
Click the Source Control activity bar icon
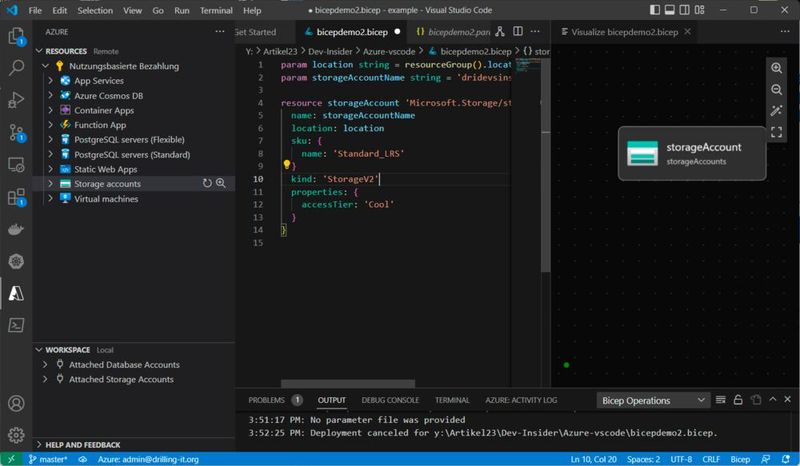pyautogui.click(x=16, y=132)
